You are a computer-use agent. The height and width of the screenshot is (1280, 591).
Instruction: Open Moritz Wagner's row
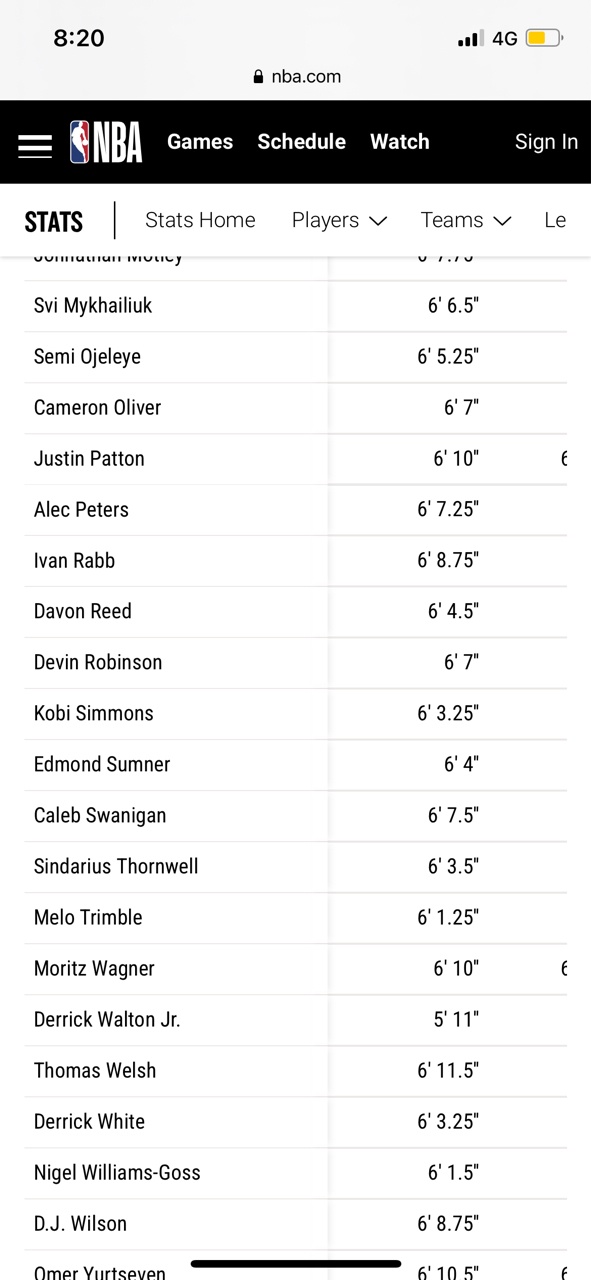click(295, 968)
